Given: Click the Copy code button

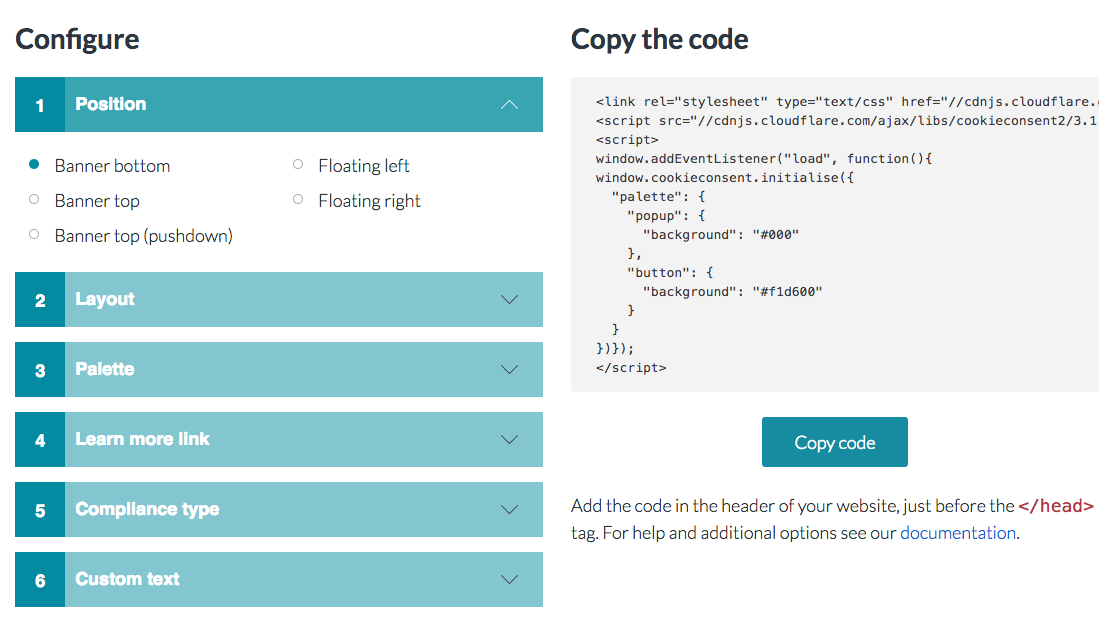Looking at the screenshot, I should (834, 442).
